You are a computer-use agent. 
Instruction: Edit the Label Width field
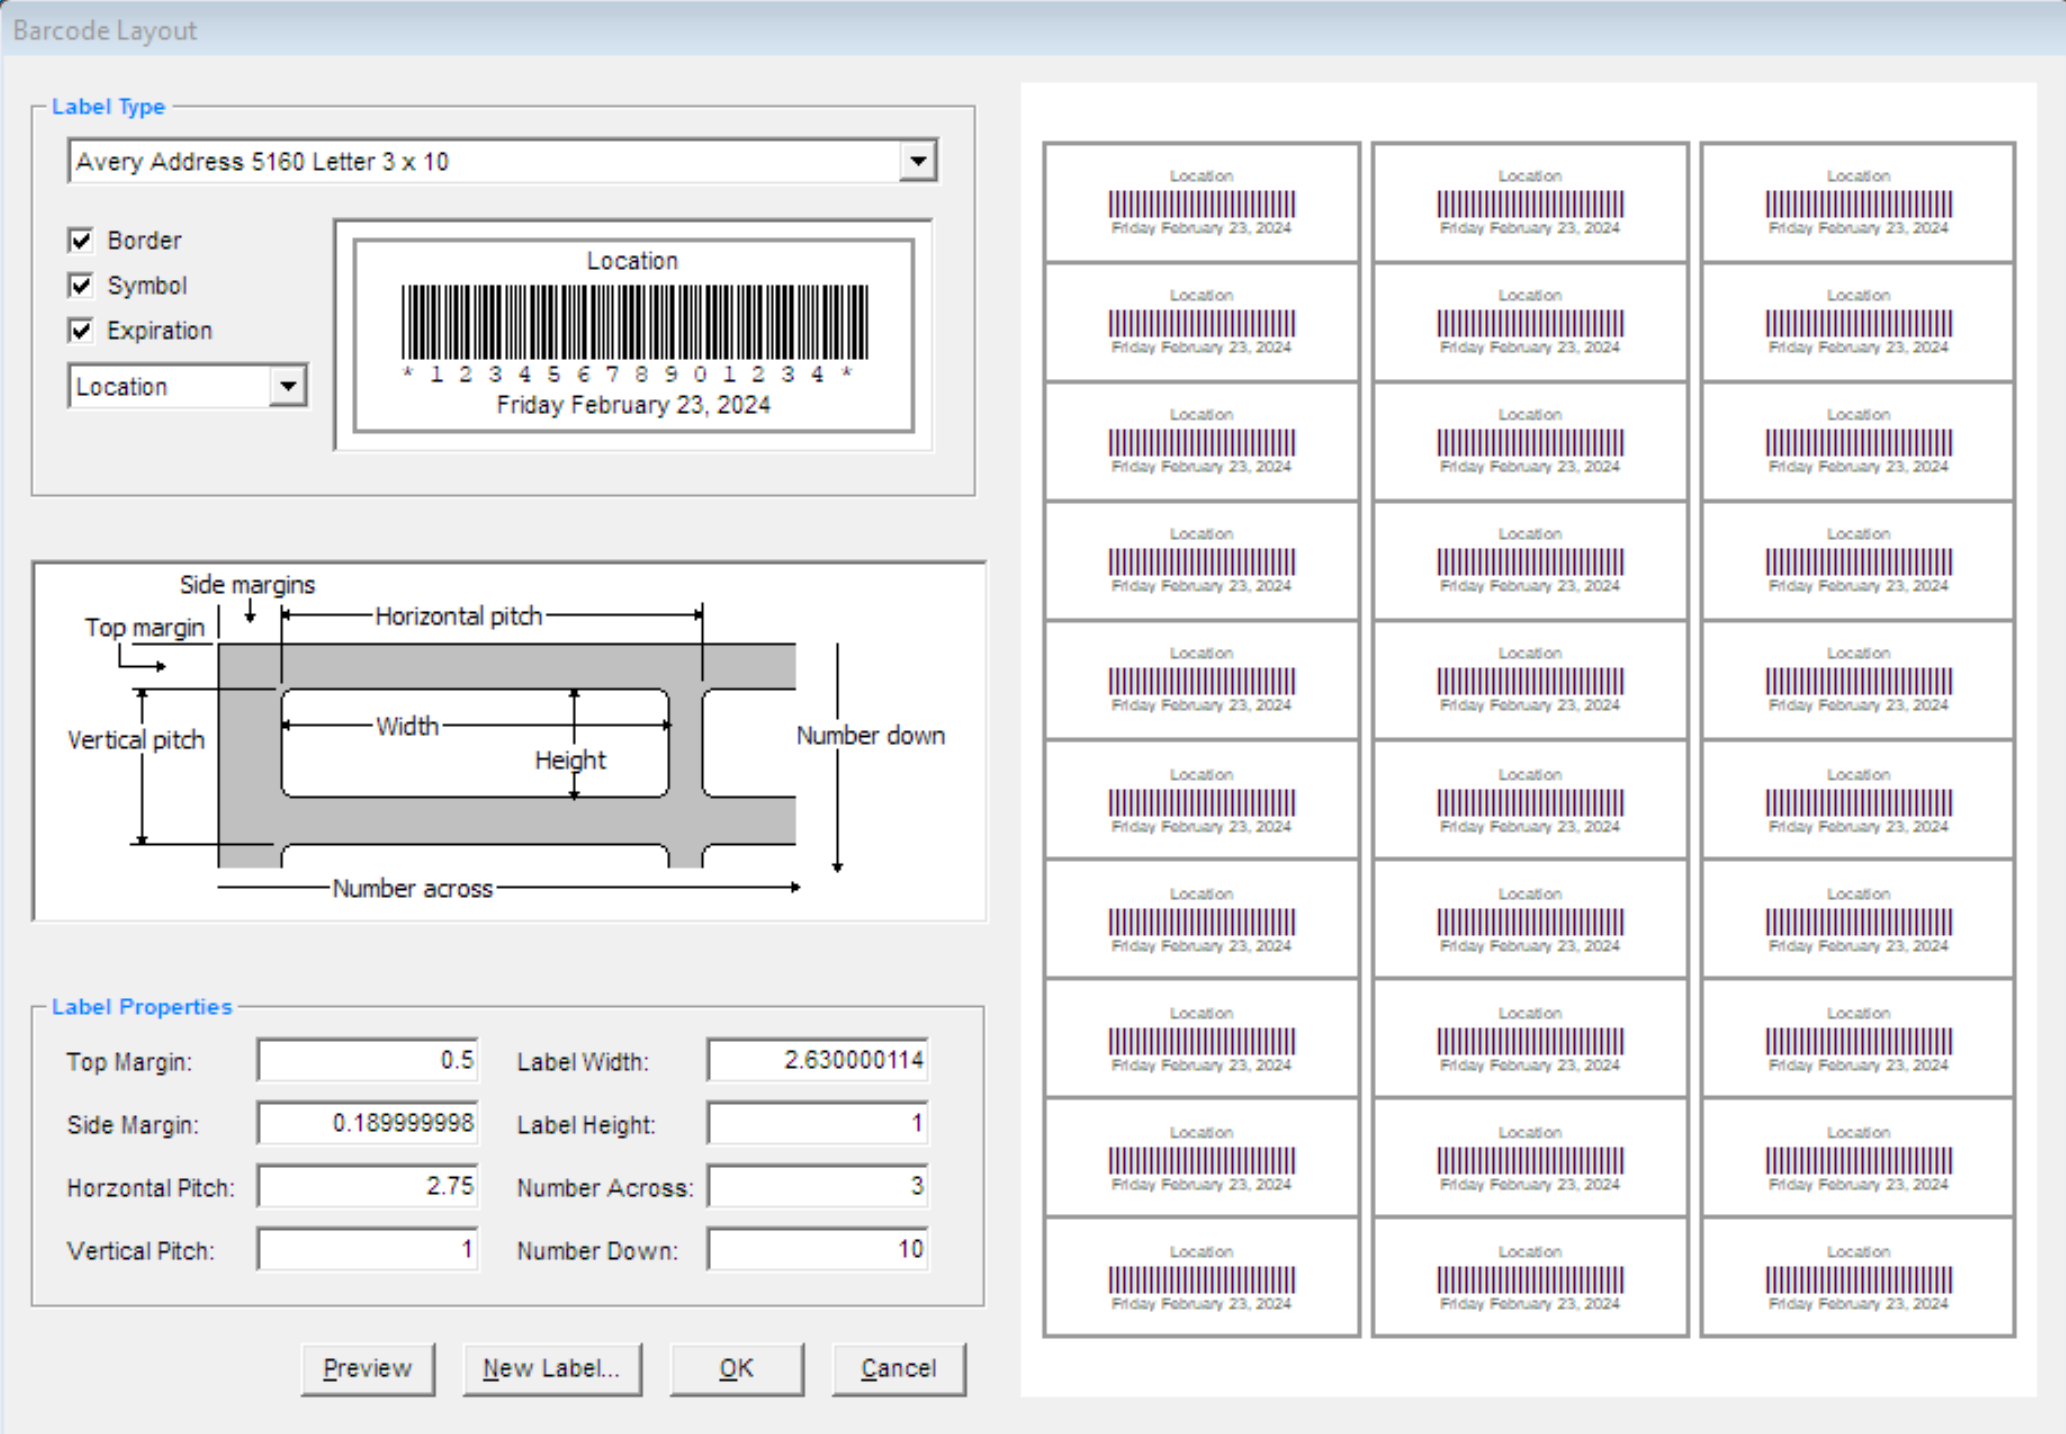coord(818,1060)
